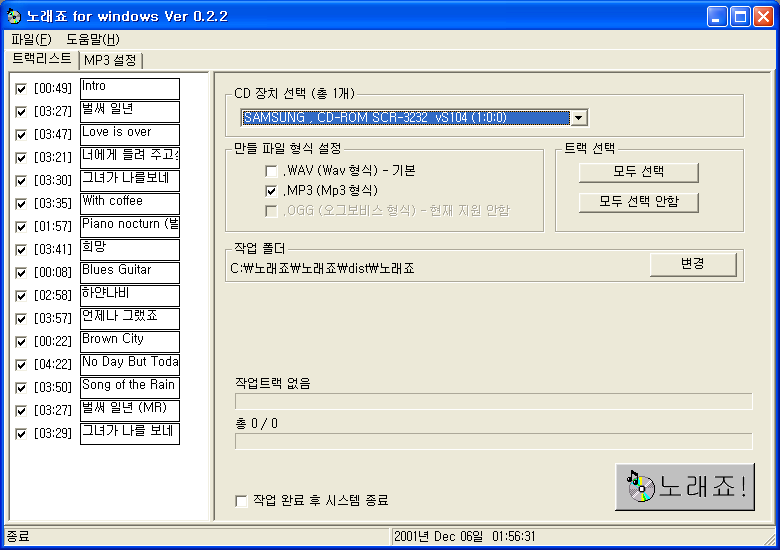The width and height of the screenshot is (780, 550).
Task: Click the 노래죠! CD rip button
Action: tap(685, 487)
